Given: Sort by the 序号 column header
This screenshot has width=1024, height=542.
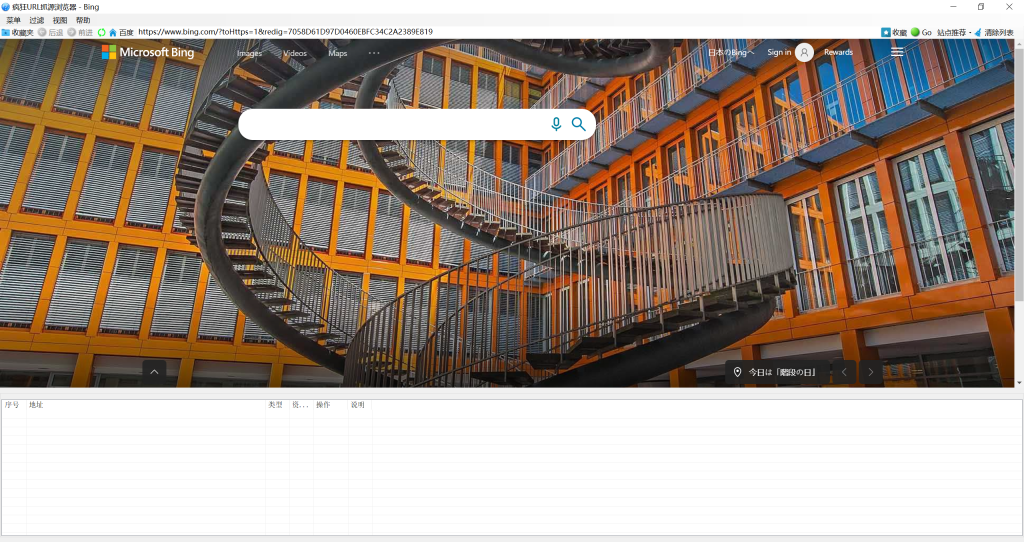Looking at the screenshot, I should tap(13, 405).
